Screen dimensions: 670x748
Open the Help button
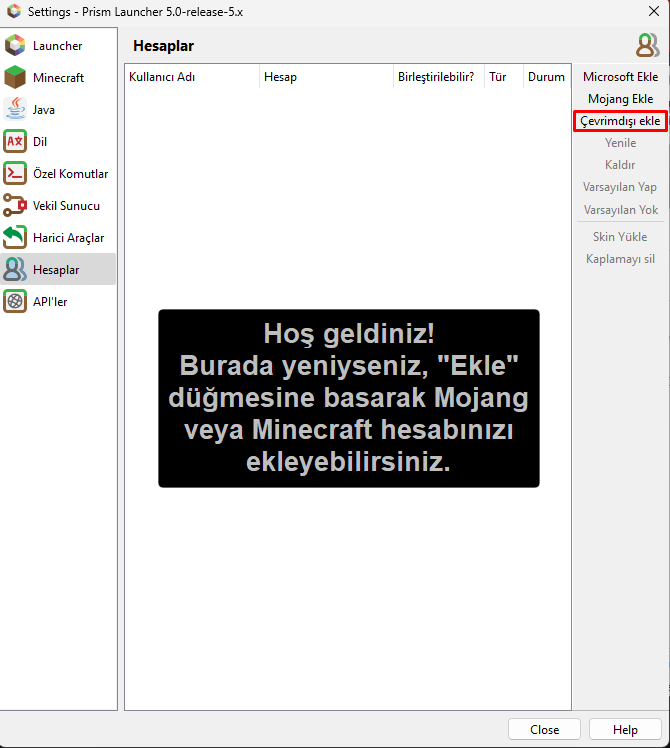(625, 729)
